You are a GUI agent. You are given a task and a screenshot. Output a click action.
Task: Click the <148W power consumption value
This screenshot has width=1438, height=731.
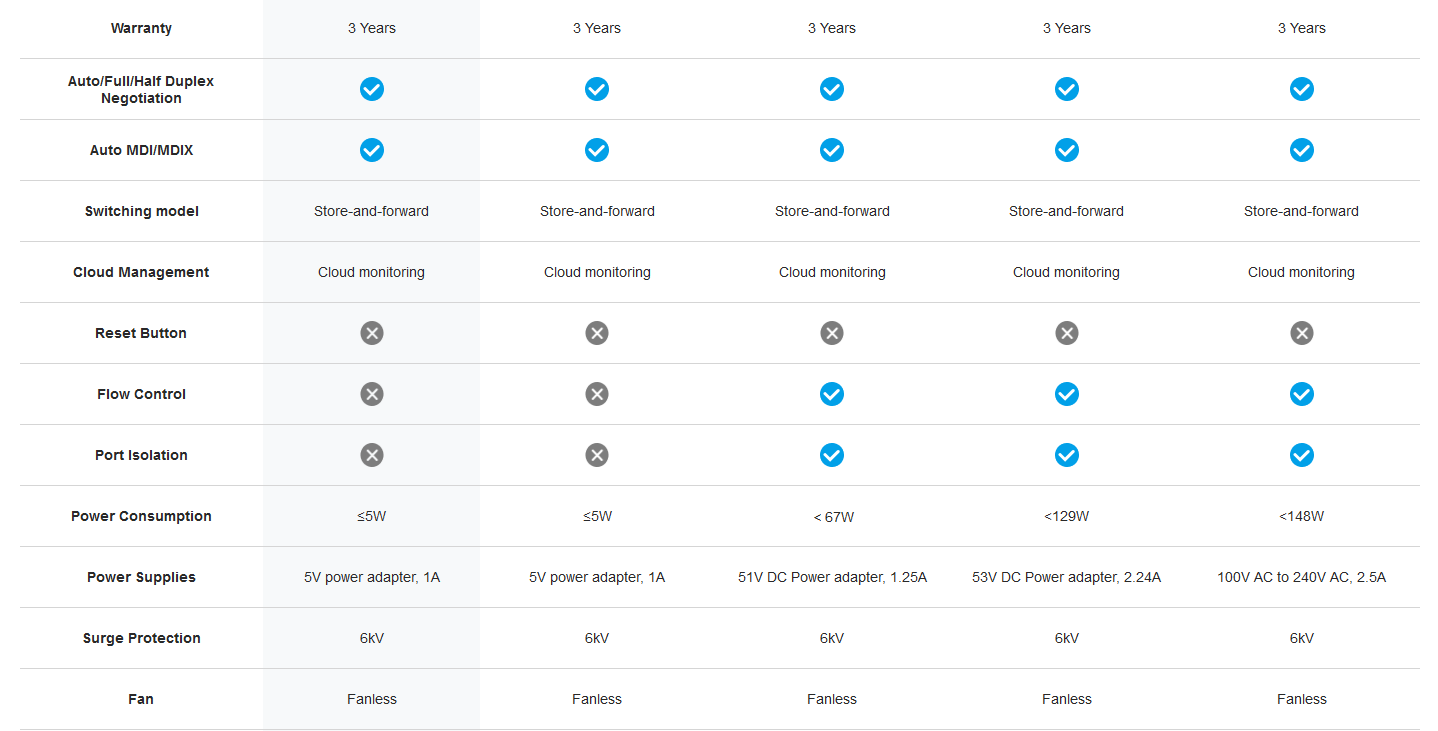[x=1301, y=516]
